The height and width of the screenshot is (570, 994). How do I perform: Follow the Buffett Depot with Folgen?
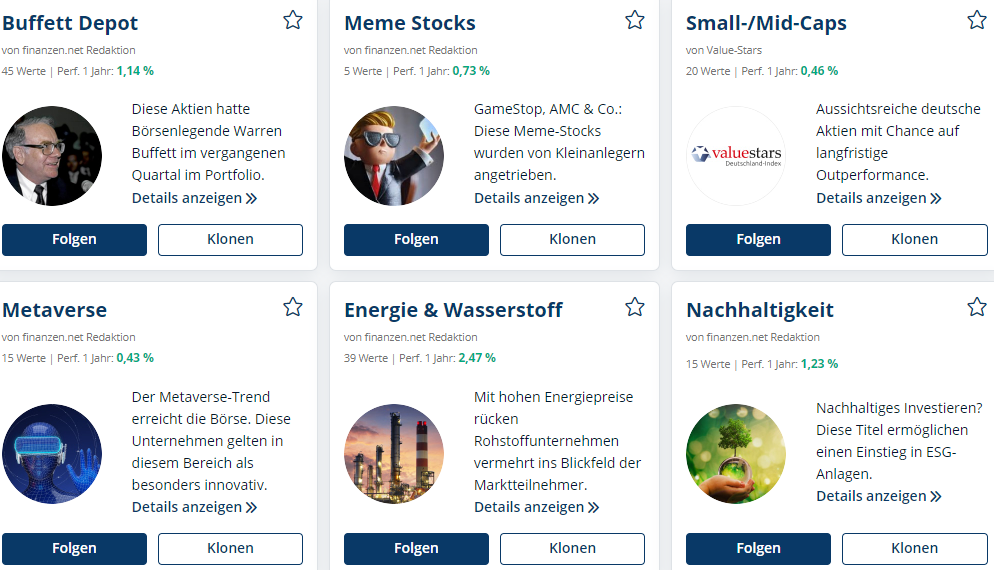(x=74, y=240)
